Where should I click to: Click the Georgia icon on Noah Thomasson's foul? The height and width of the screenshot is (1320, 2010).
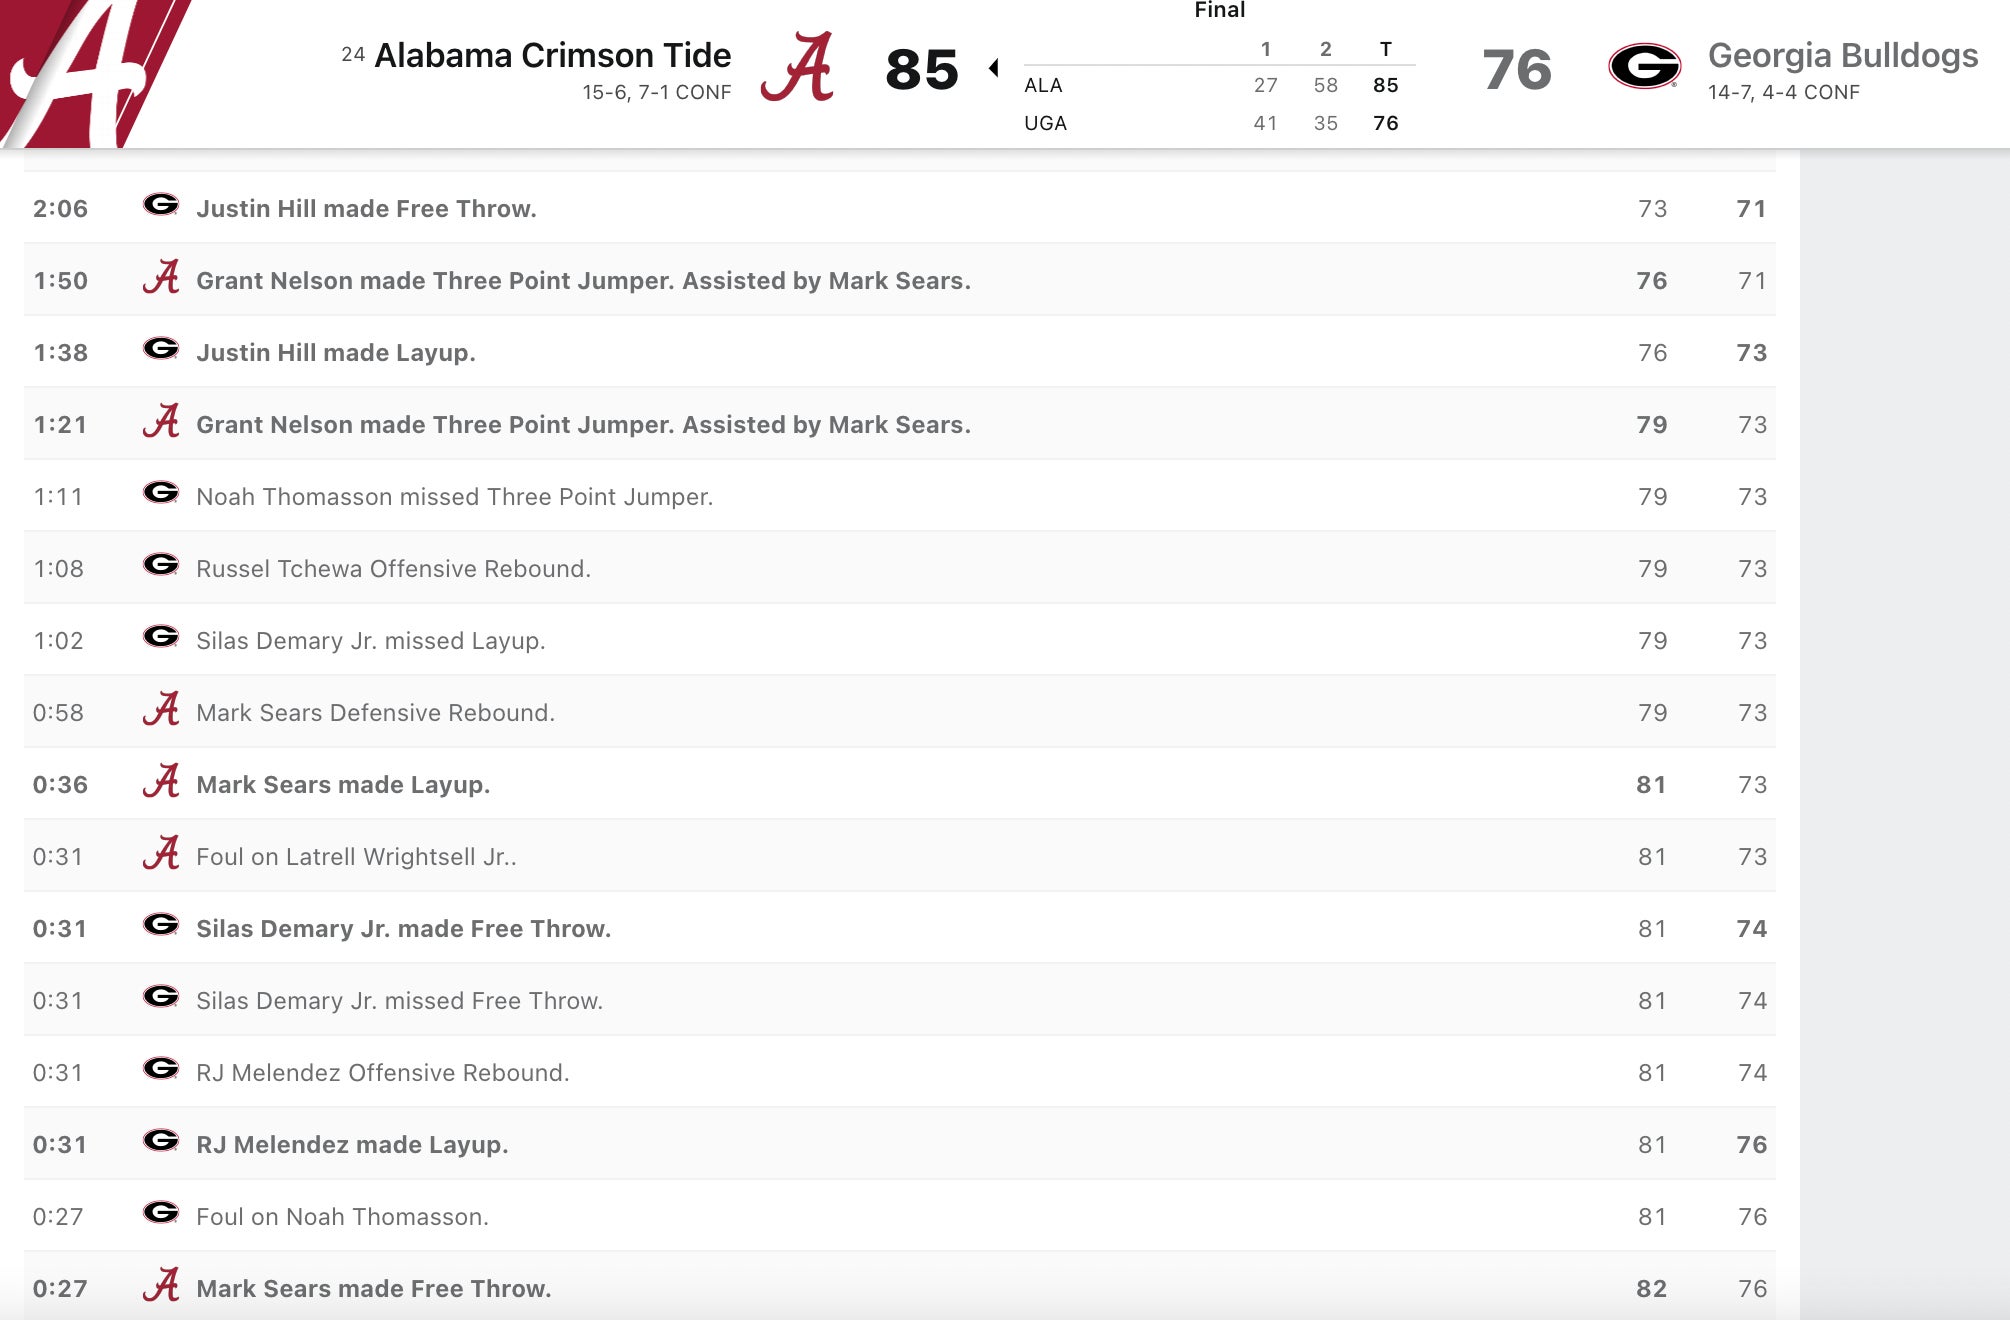tap(161, 1213)
